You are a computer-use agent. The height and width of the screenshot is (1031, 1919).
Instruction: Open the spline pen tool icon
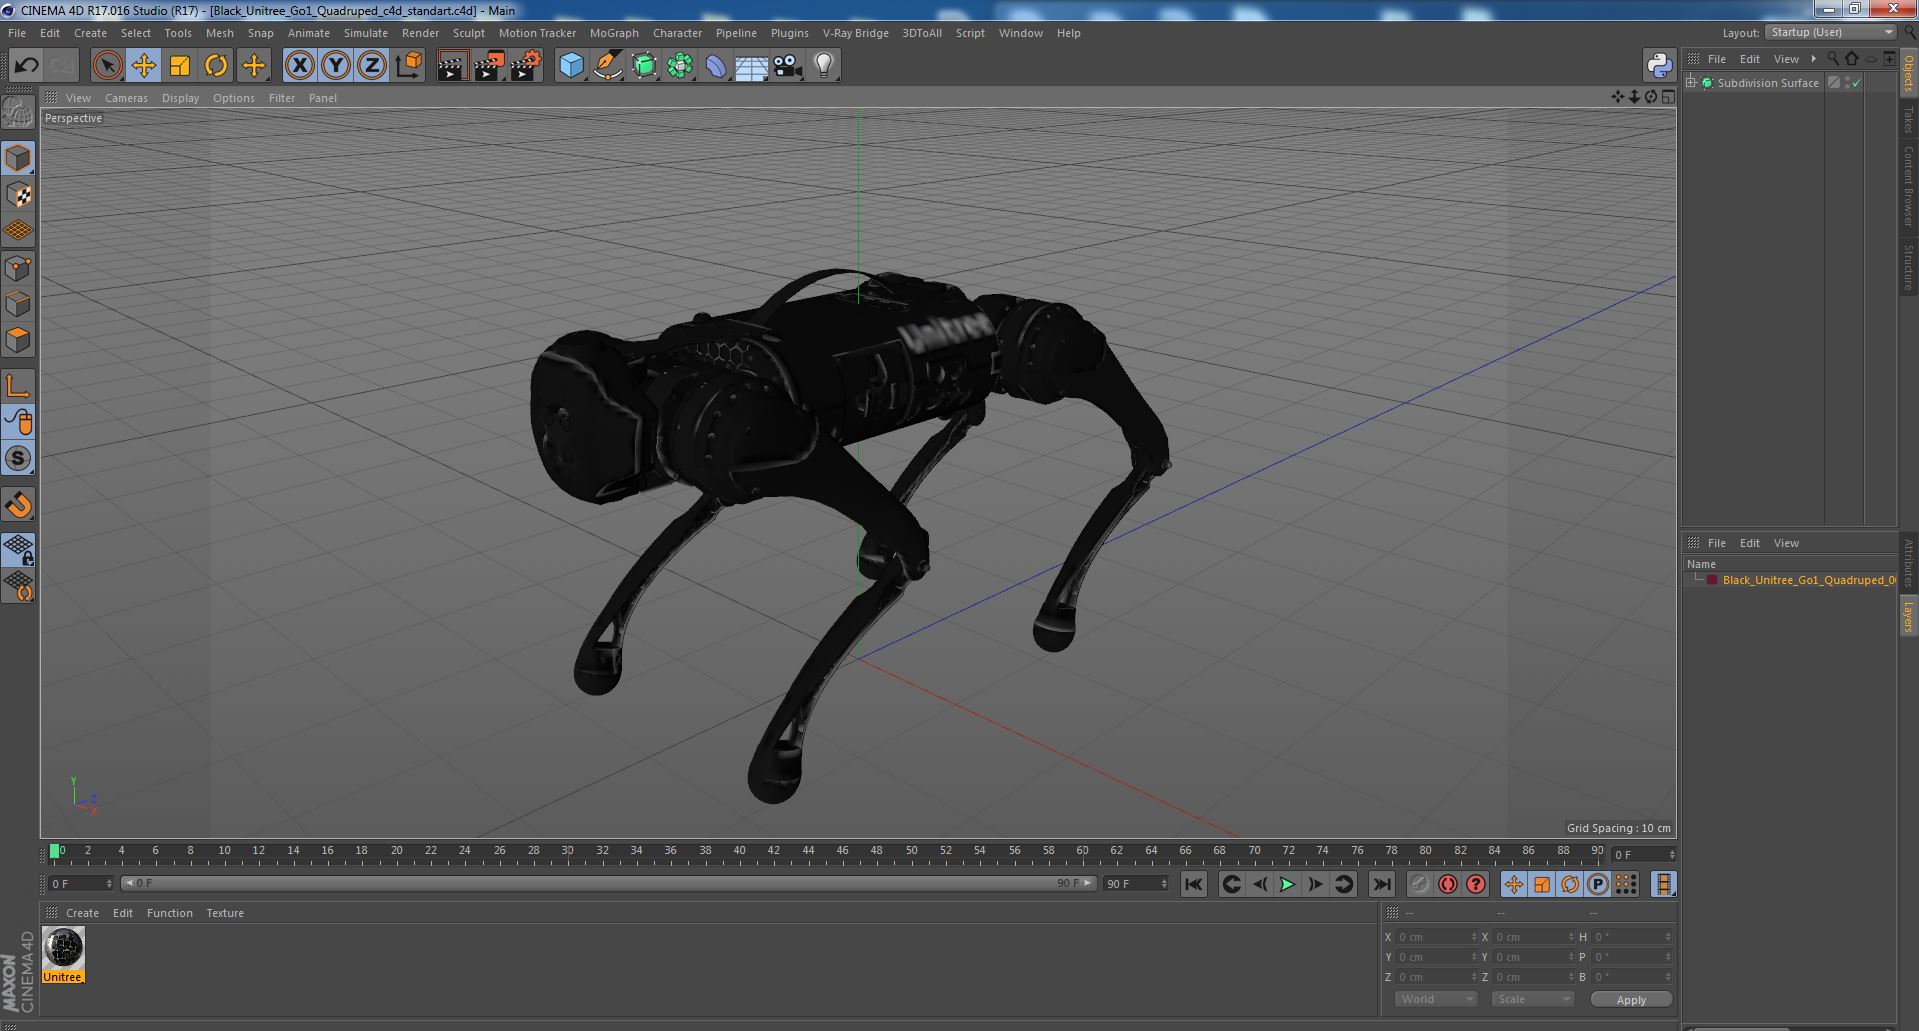608,66
